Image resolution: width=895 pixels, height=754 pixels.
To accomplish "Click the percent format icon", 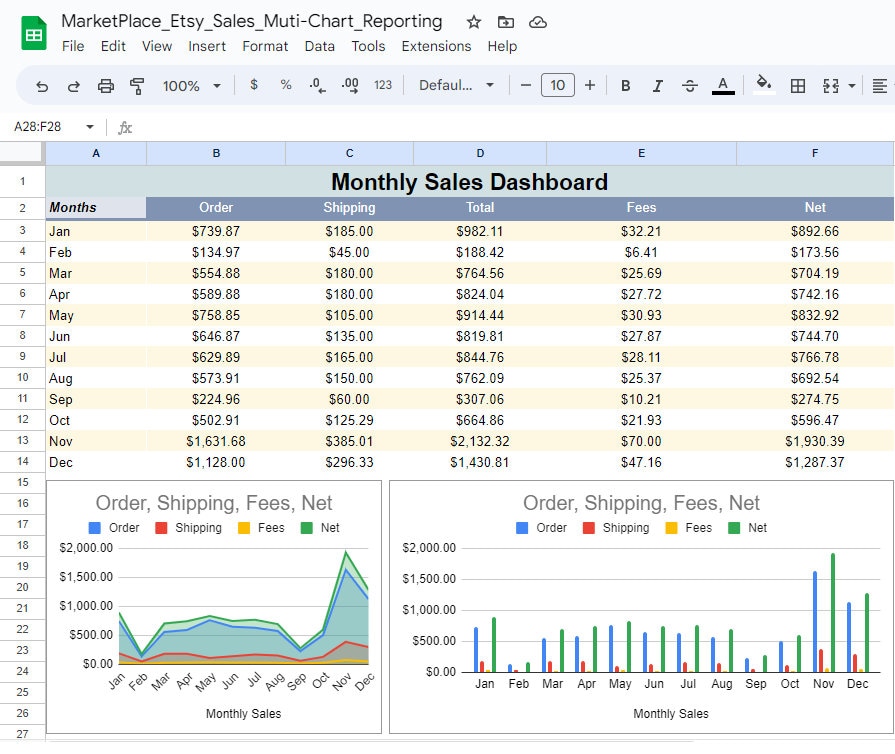I will [286, 86].
